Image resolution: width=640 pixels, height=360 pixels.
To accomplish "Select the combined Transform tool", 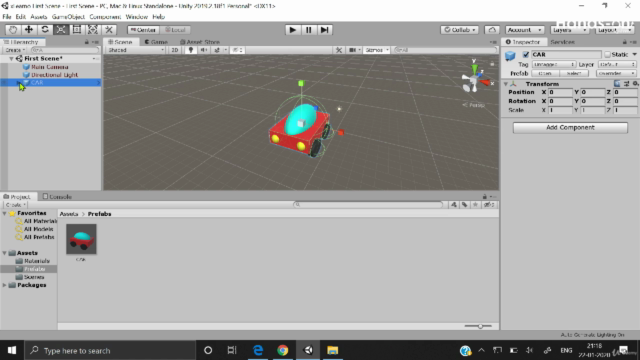I will point(93,30).
